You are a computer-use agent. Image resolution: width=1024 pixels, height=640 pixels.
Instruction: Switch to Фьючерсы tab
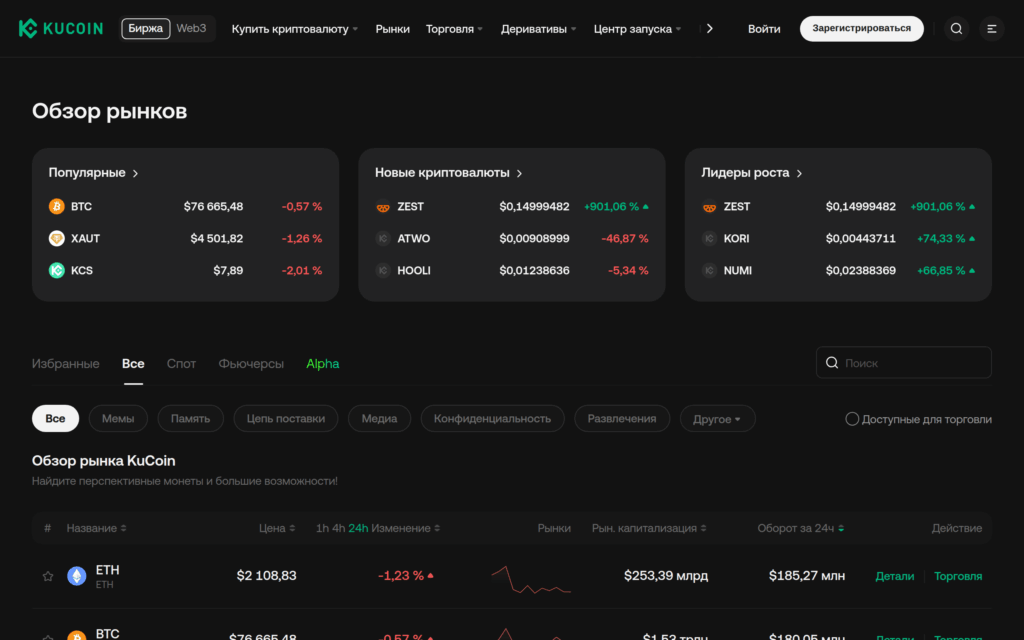click(x=251, y=364)
